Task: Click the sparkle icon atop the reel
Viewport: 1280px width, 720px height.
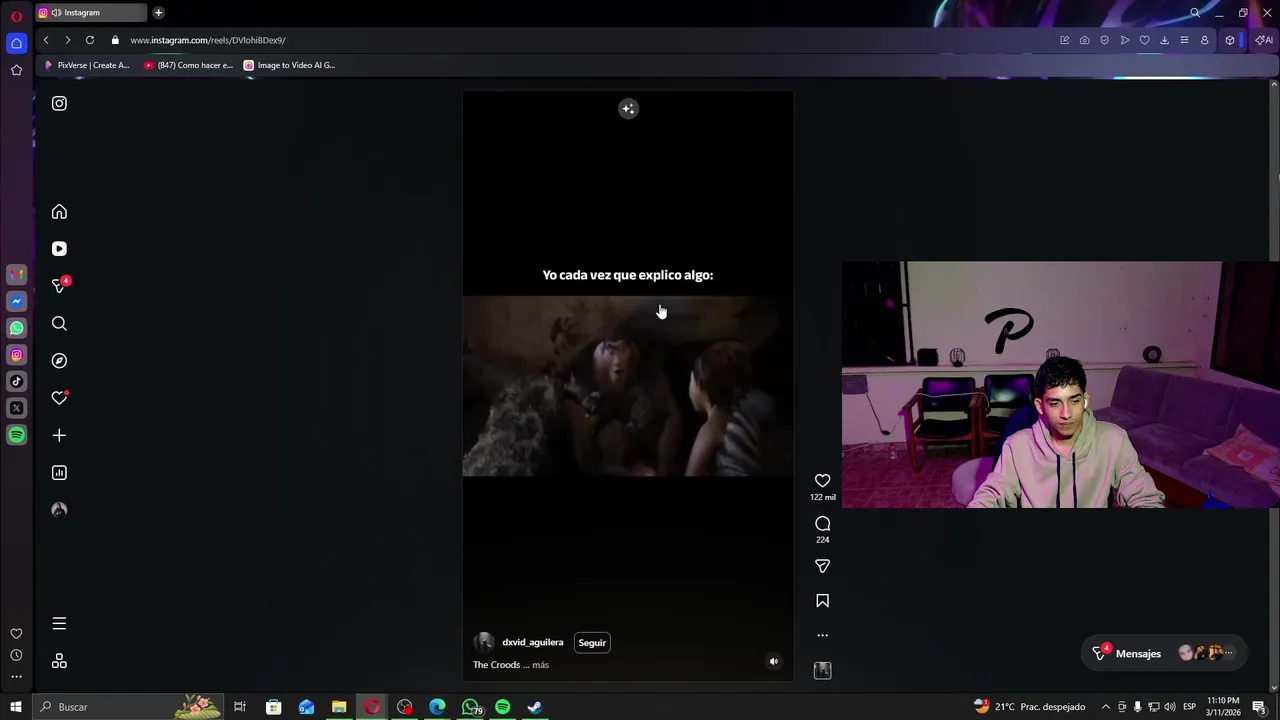Action: click(628, 109)
